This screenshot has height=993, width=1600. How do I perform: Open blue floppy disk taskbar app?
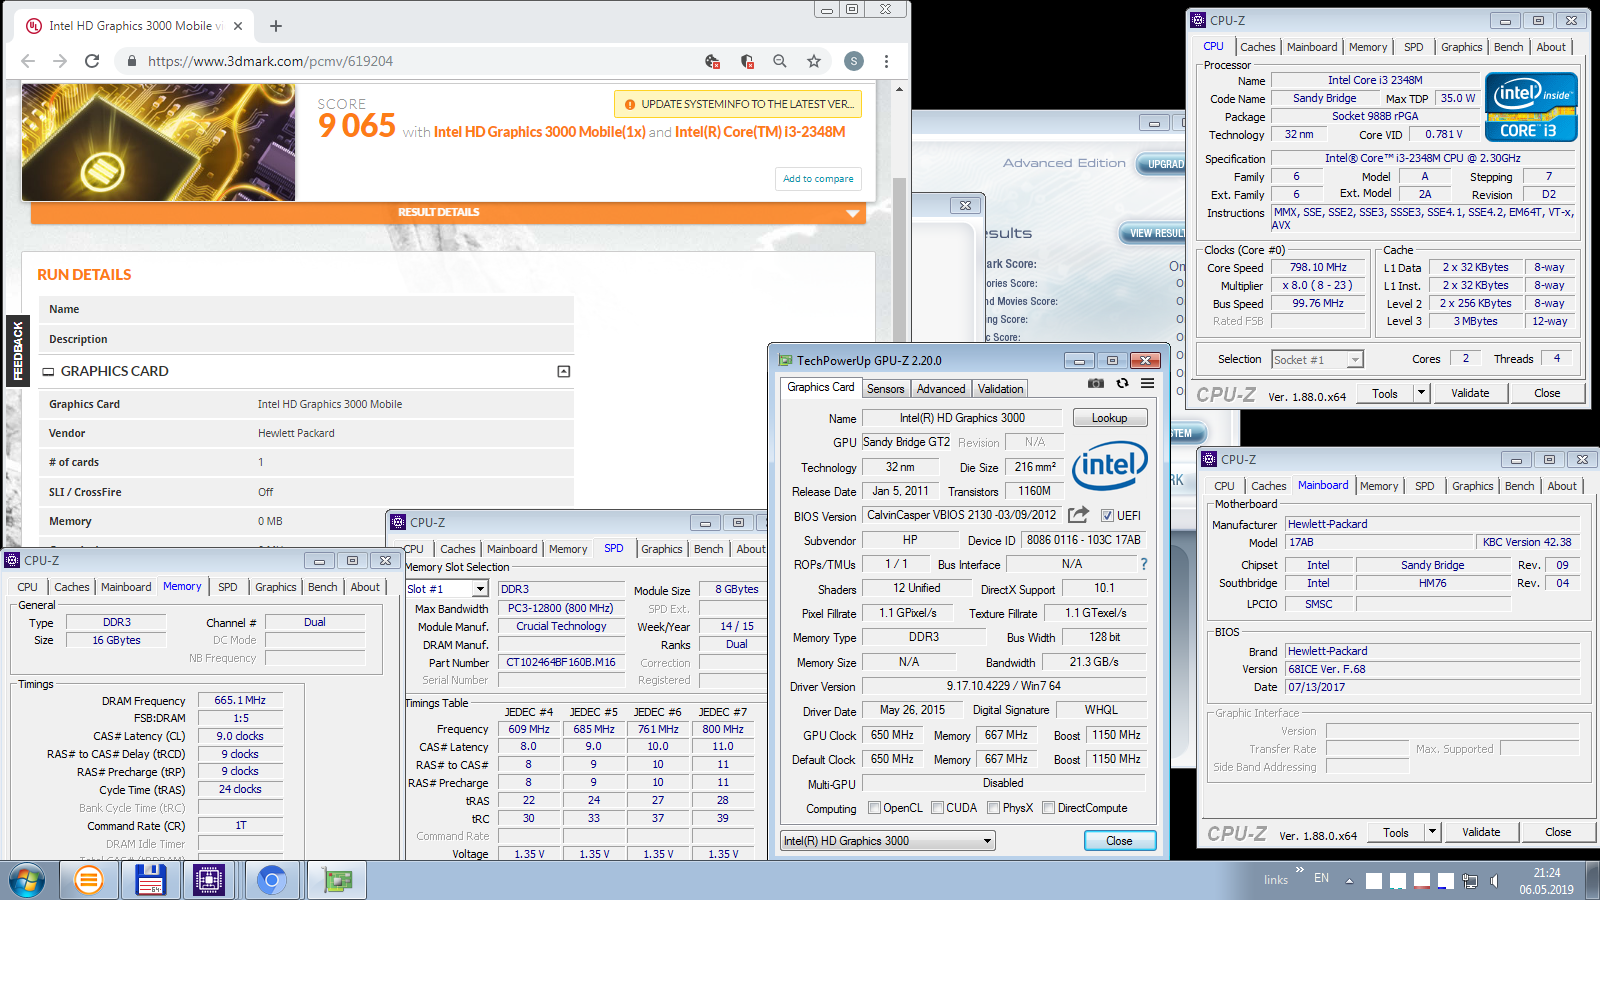point(150,880)
